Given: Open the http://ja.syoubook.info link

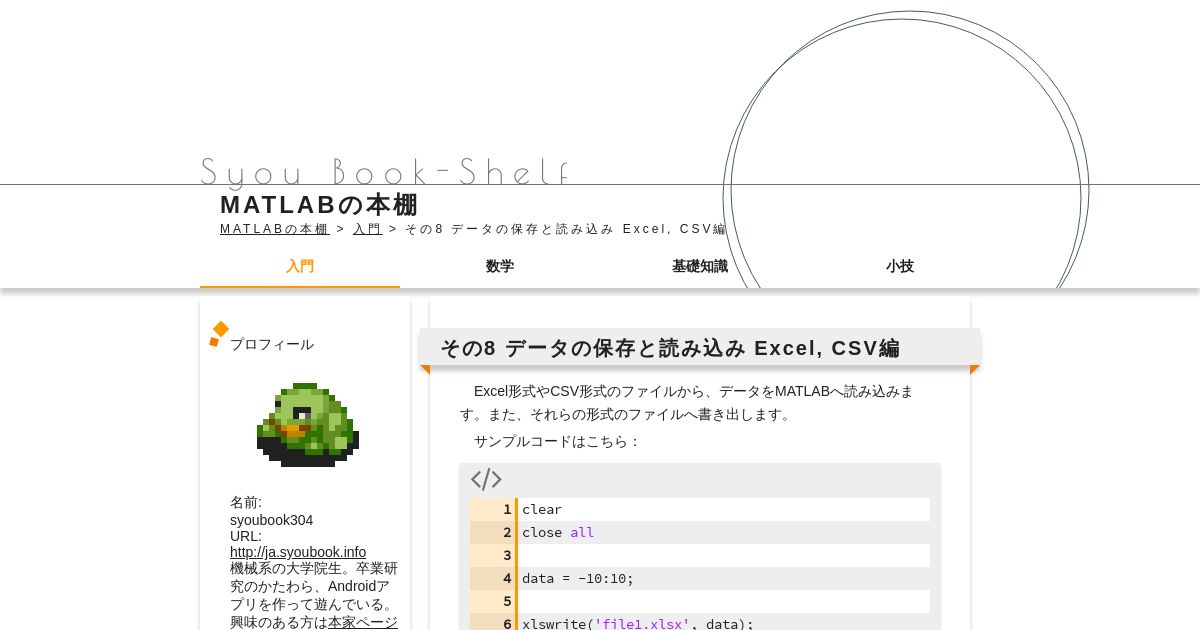Looking at the screenshot, I should pos(298,552).
